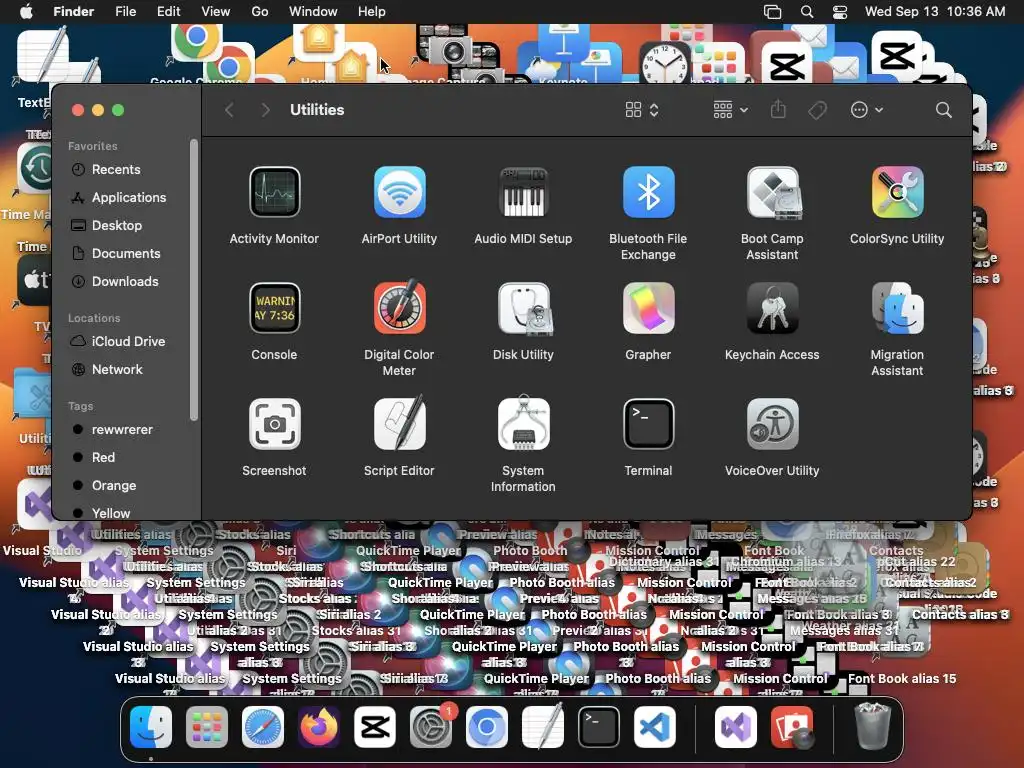
Task: Click the Finder search magnifier icon
Action: [943, 110]
